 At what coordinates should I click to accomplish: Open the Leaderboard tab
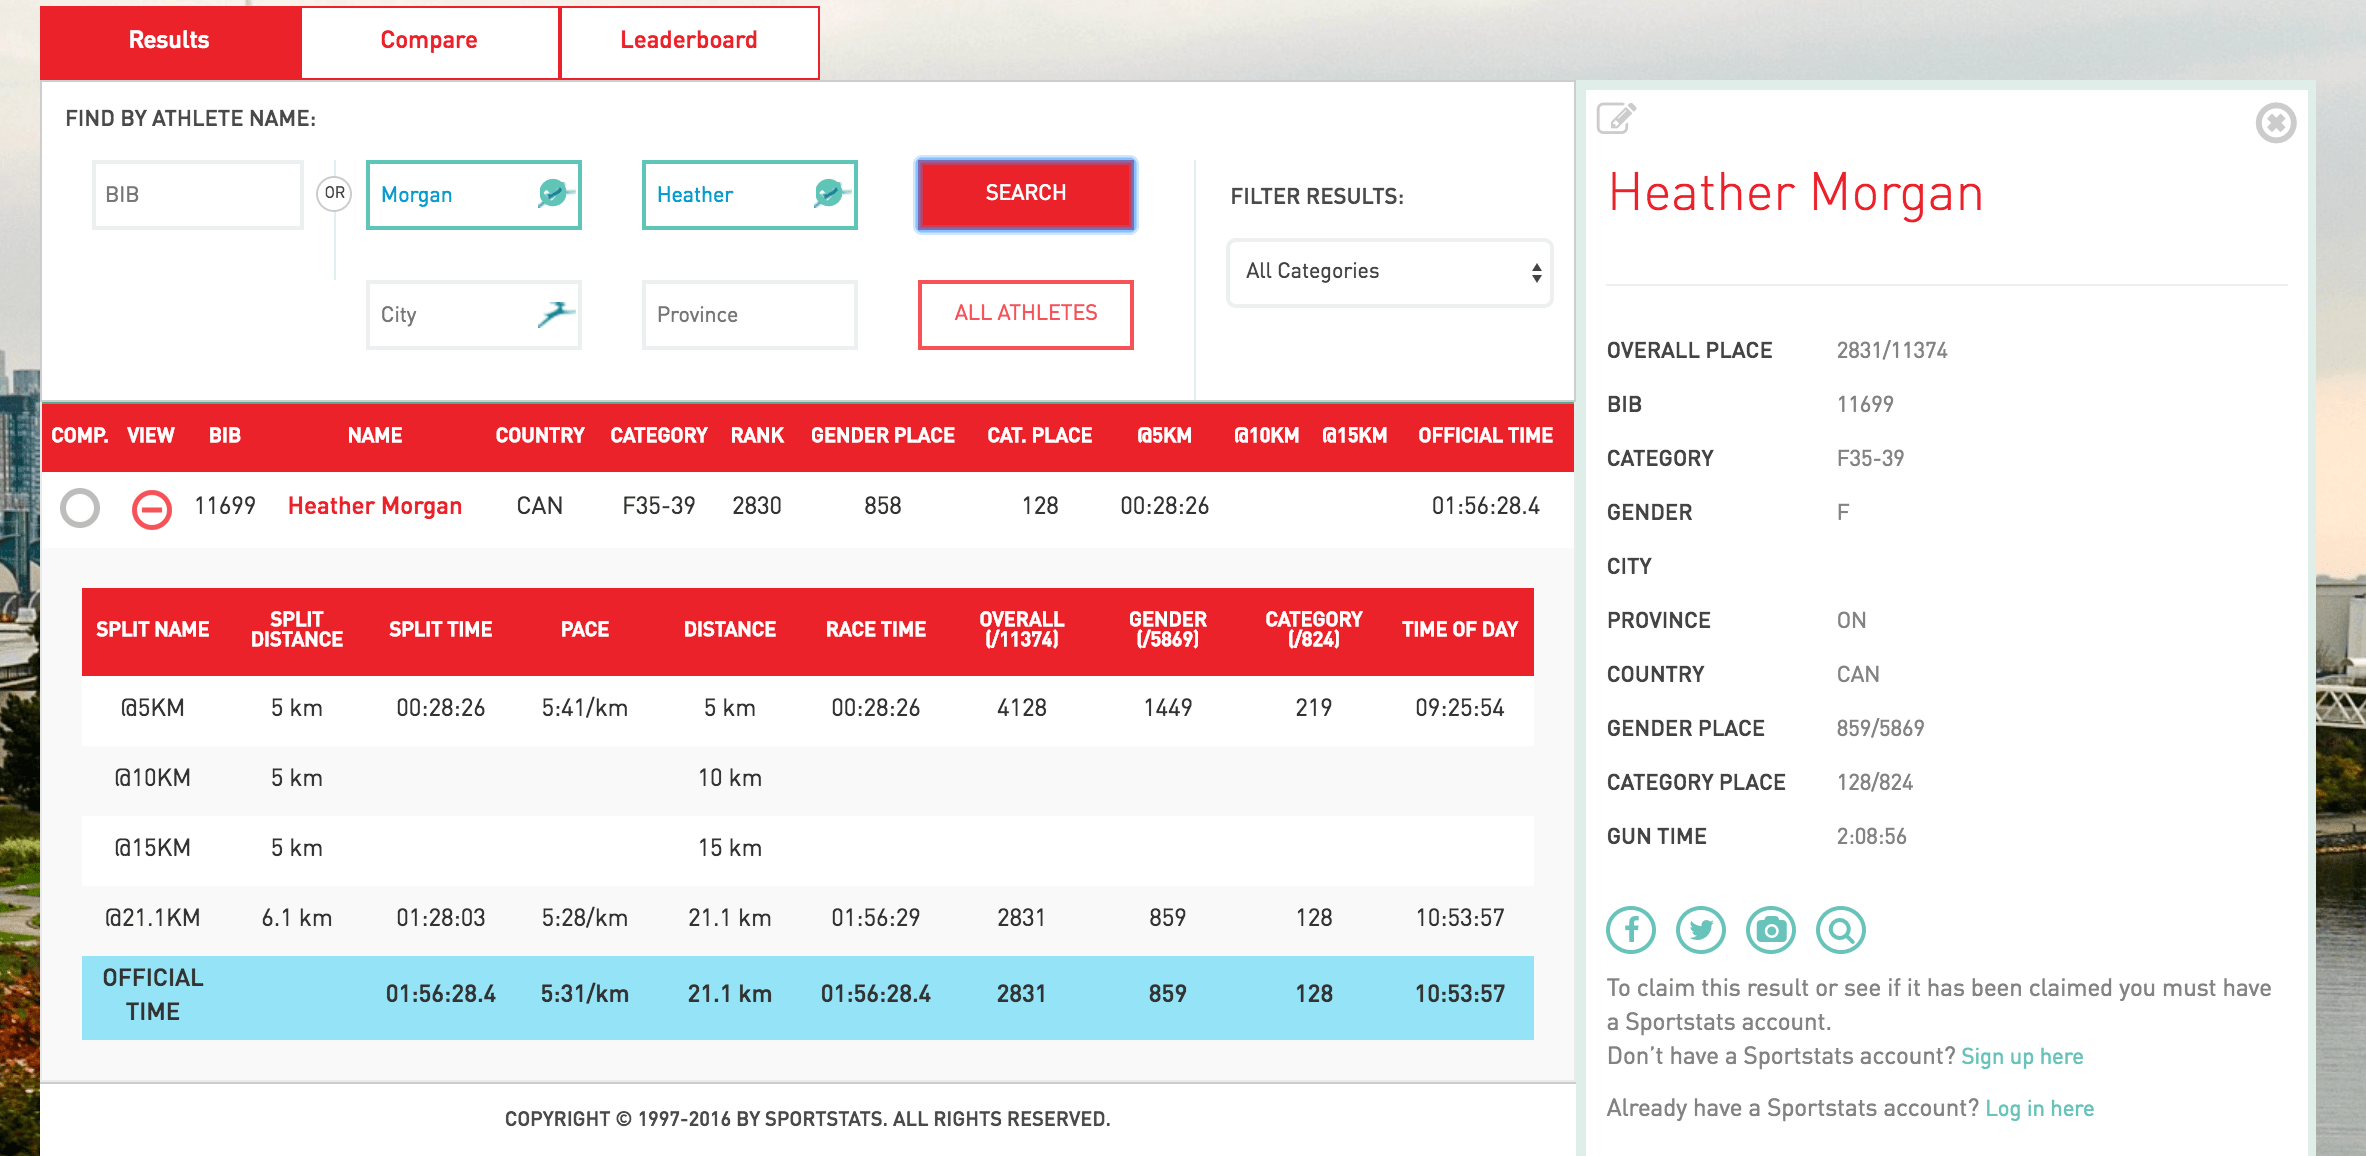(689, 41)
